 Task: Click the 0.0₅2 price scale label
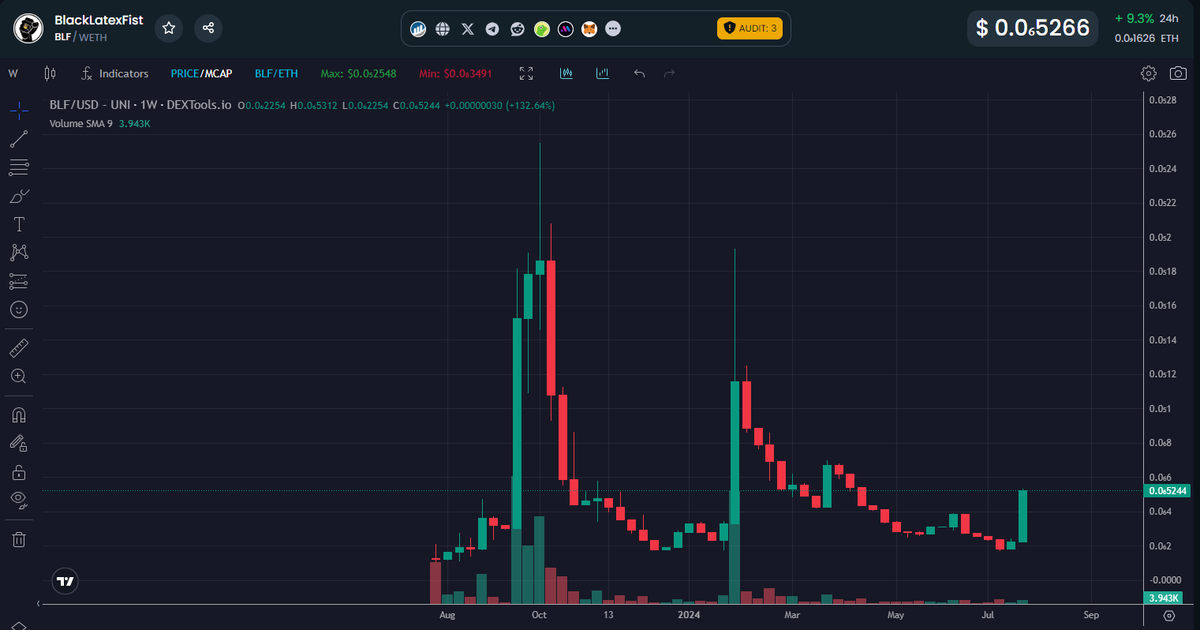click(x=1160, y=237)
